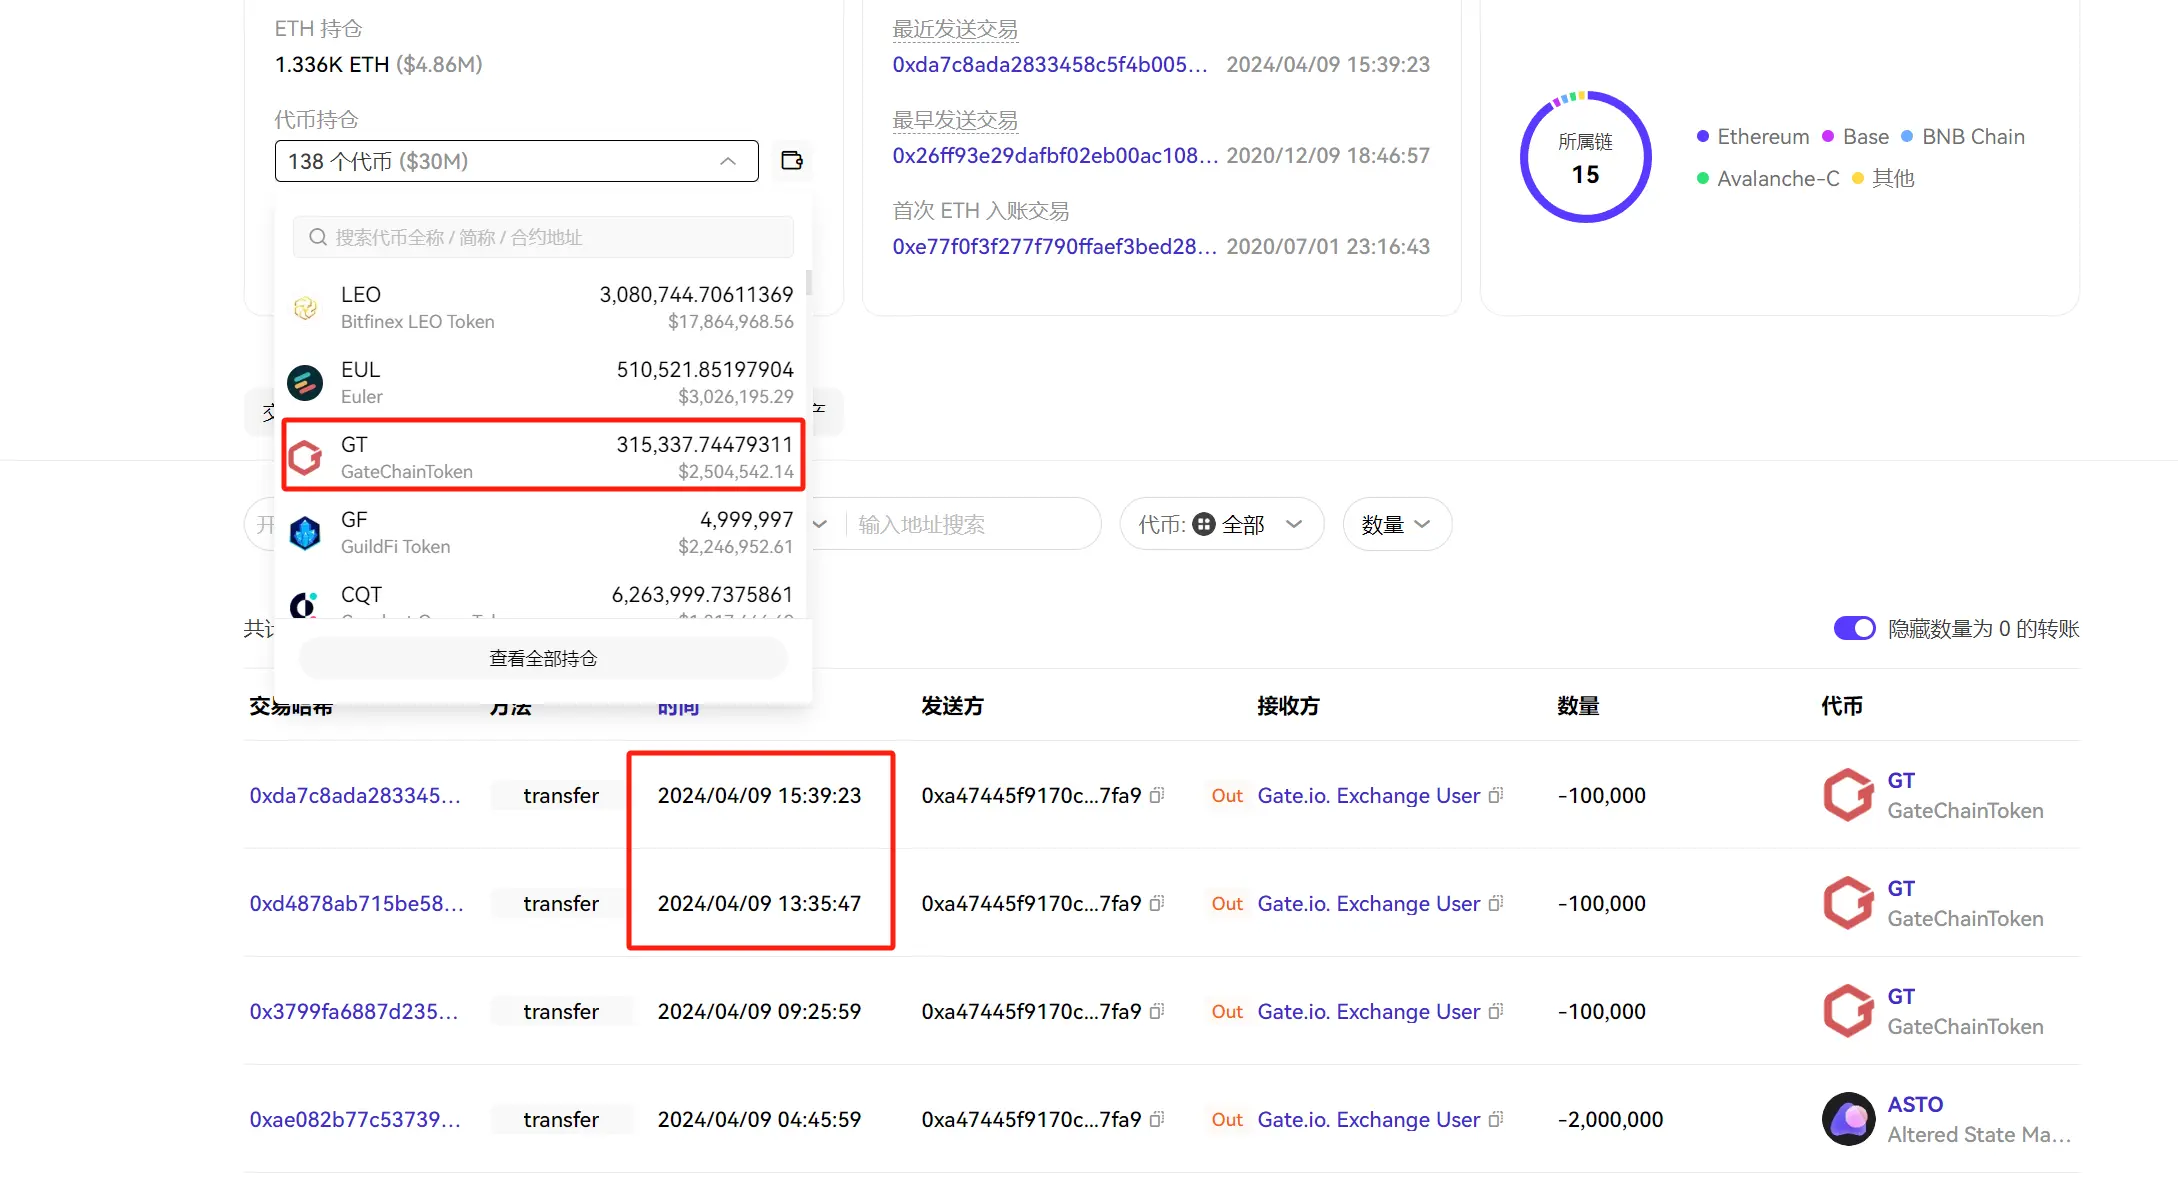Click the -2,000,000 amount cell

tap(1610, 1119)
